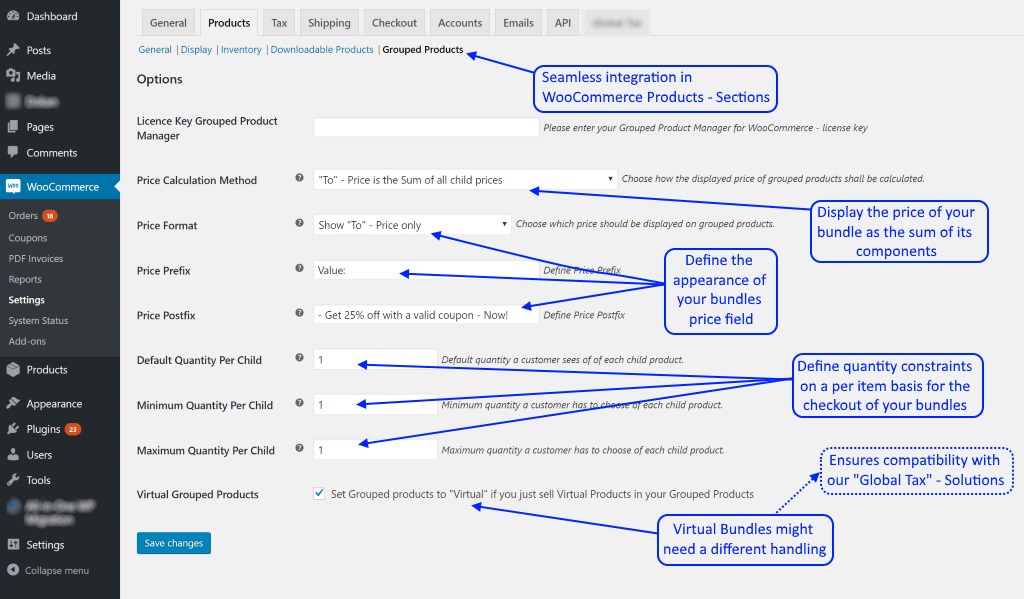1024x599 pixels.
Task: Open the Display sub-section link
Action: 196,50
